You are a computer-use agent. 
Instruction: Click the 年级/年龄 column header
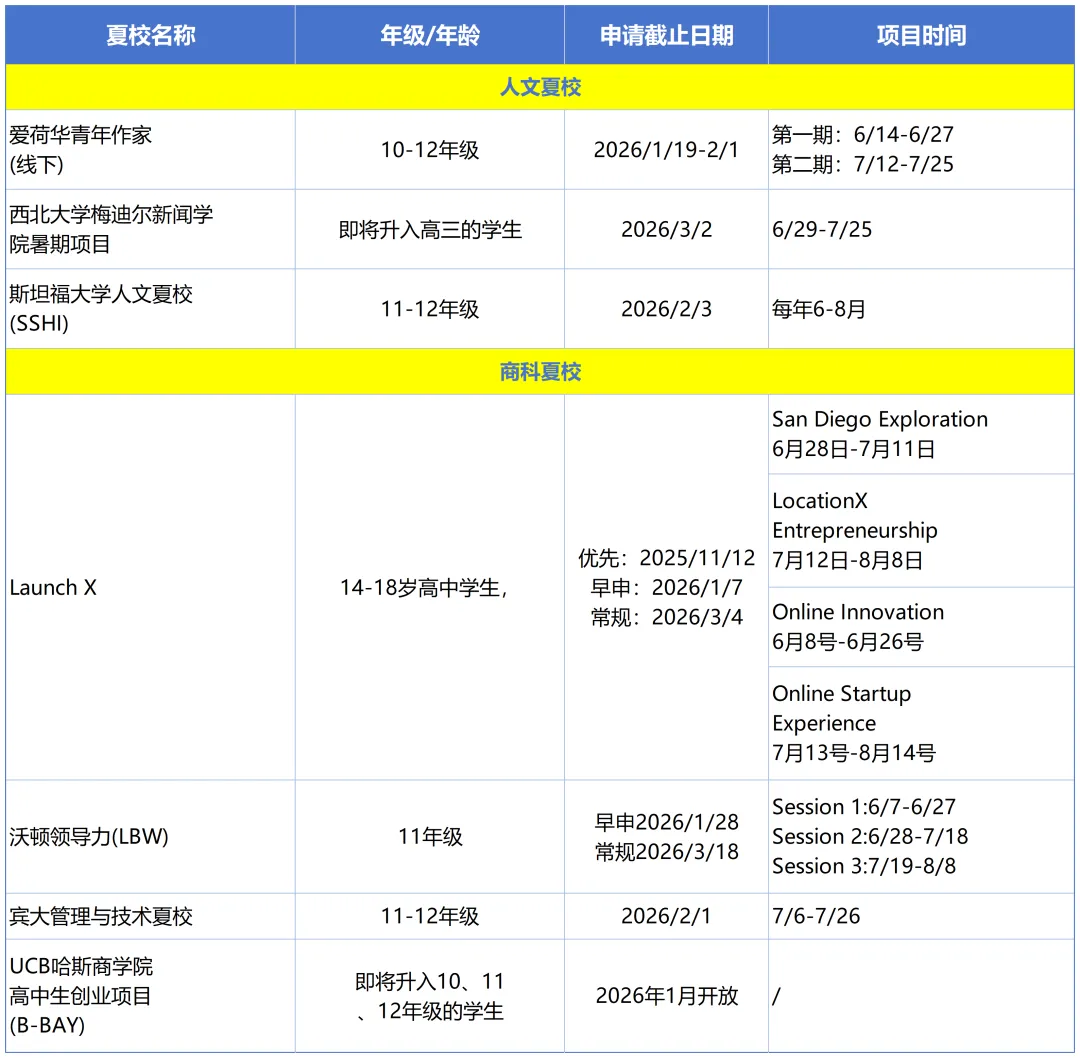[x=430, y=36]
